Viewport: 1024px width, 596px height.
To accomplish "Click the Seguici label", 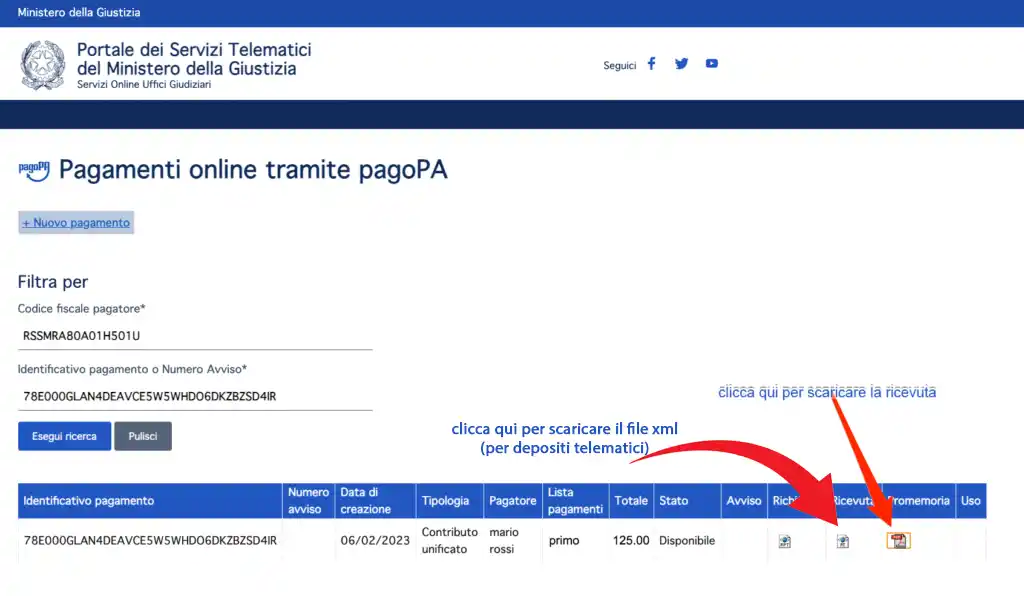I will click(619, 65).
